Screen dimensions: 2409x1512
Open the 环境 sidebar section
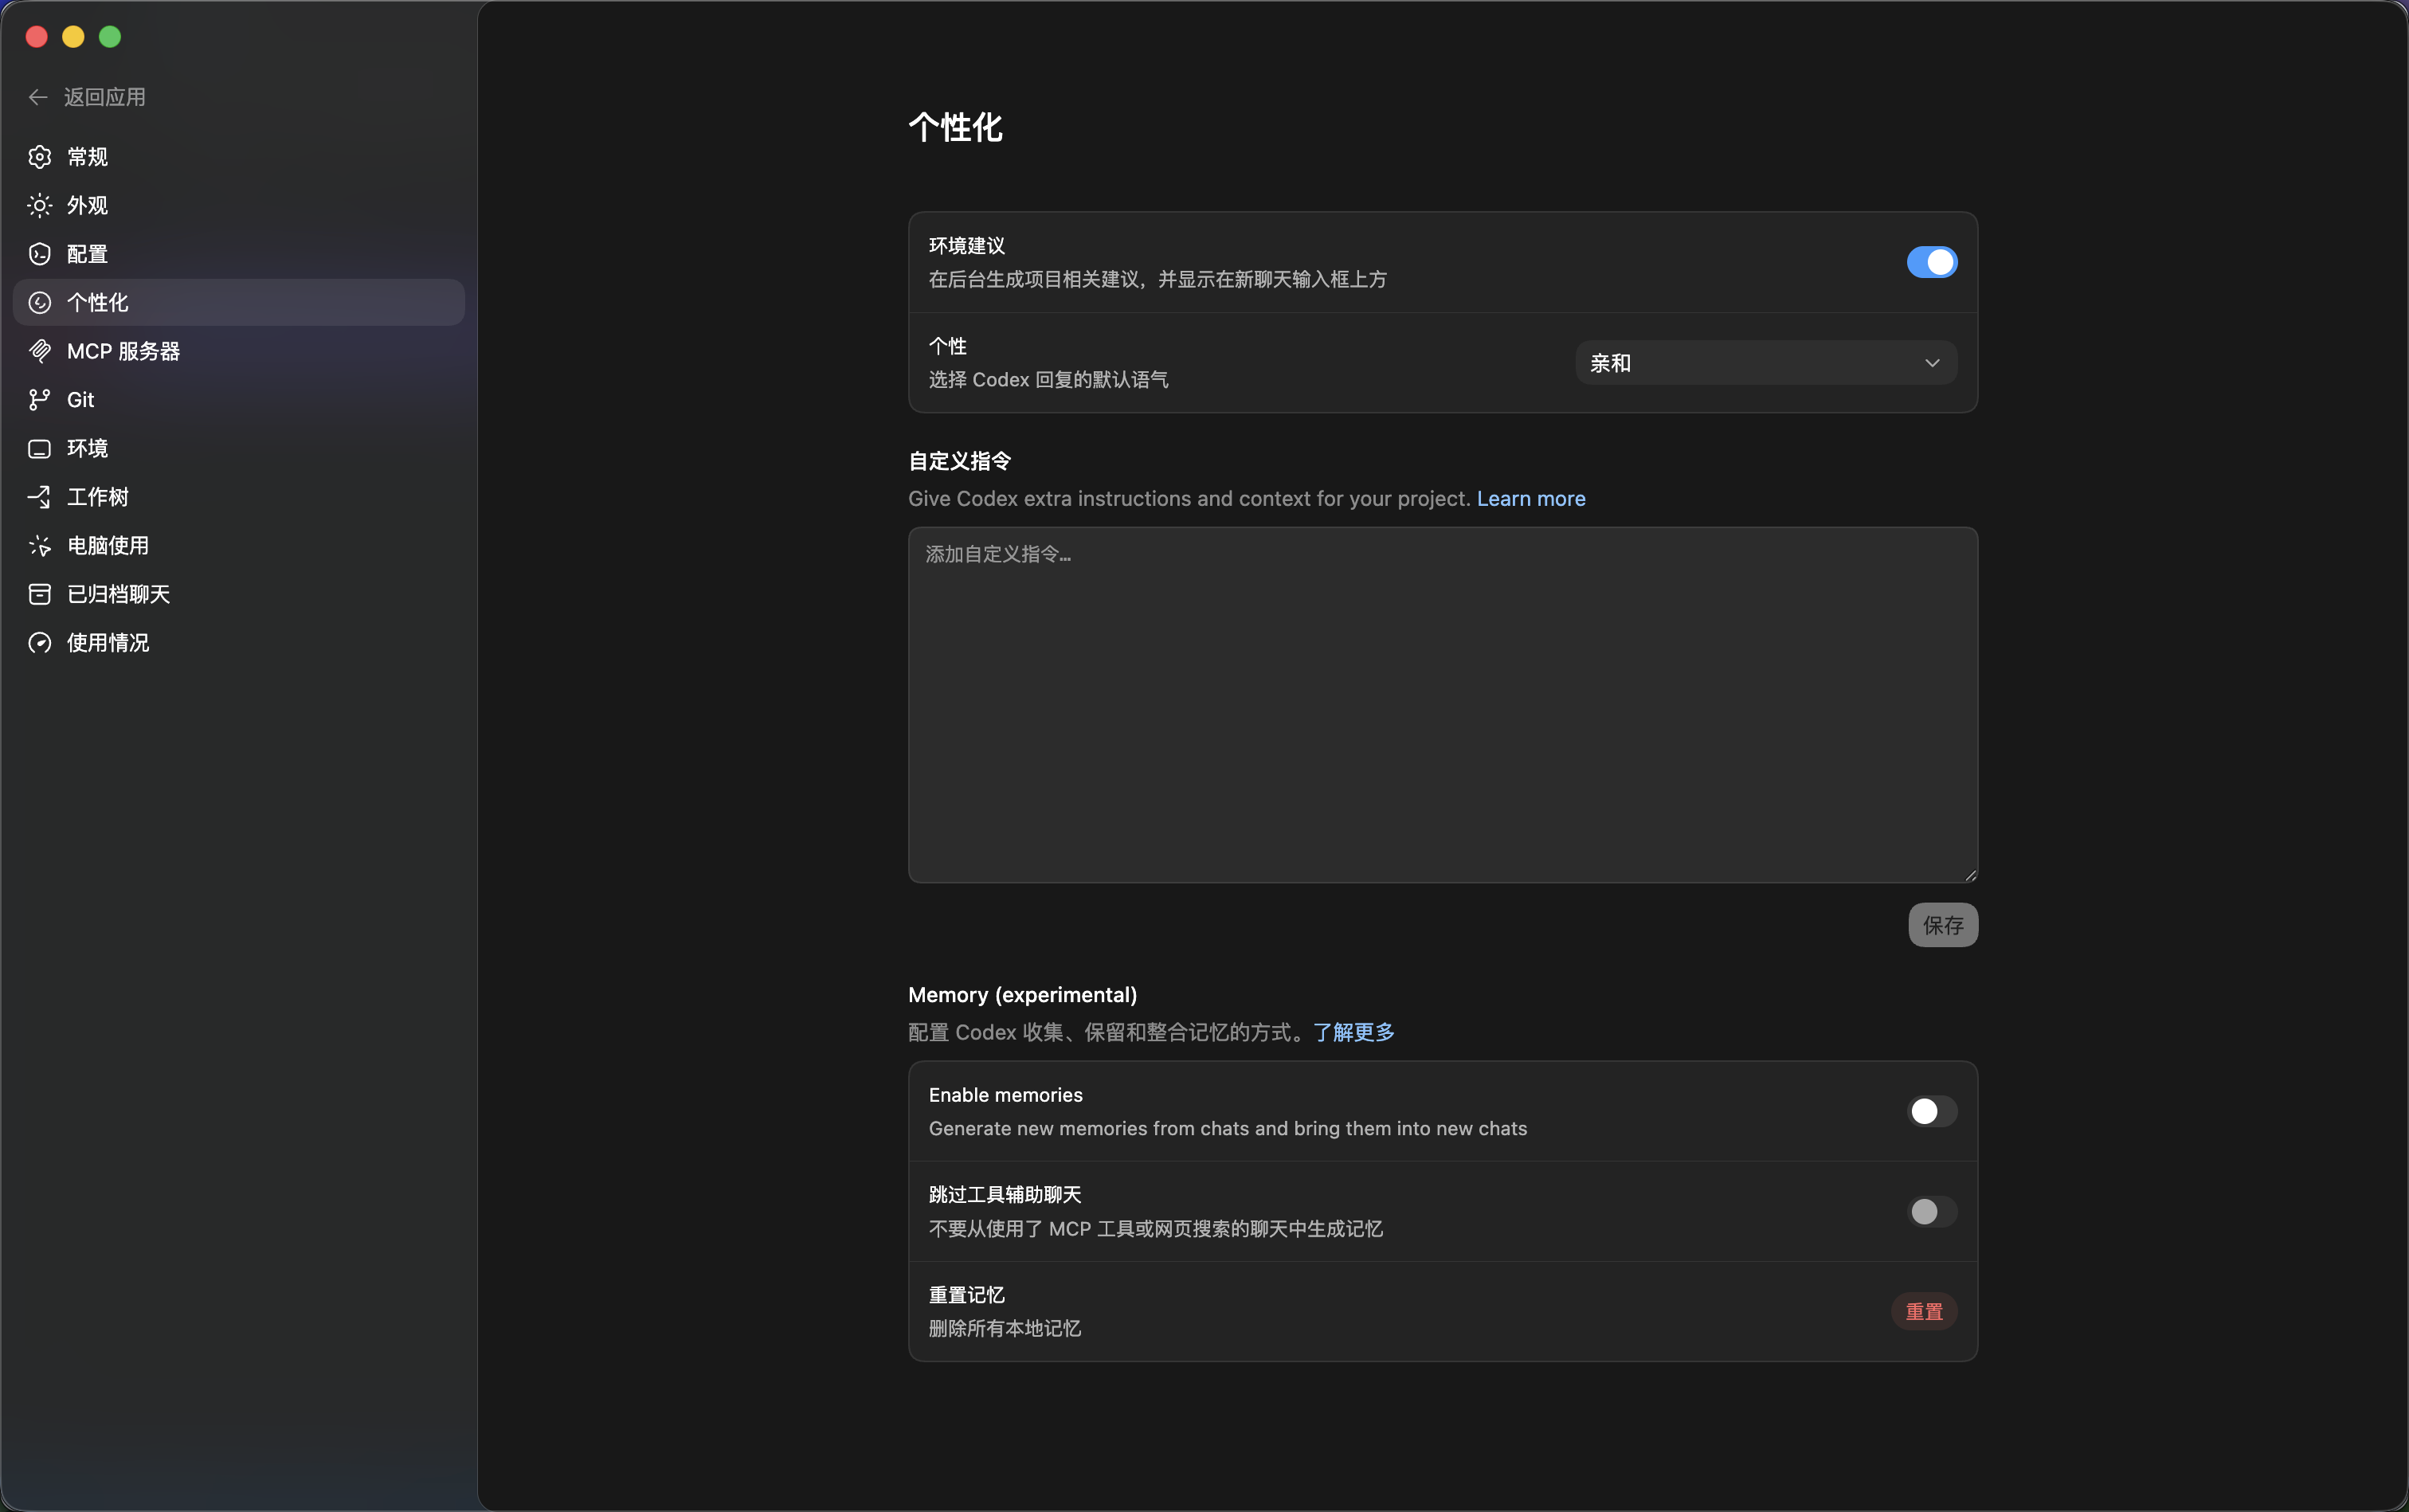87,448
